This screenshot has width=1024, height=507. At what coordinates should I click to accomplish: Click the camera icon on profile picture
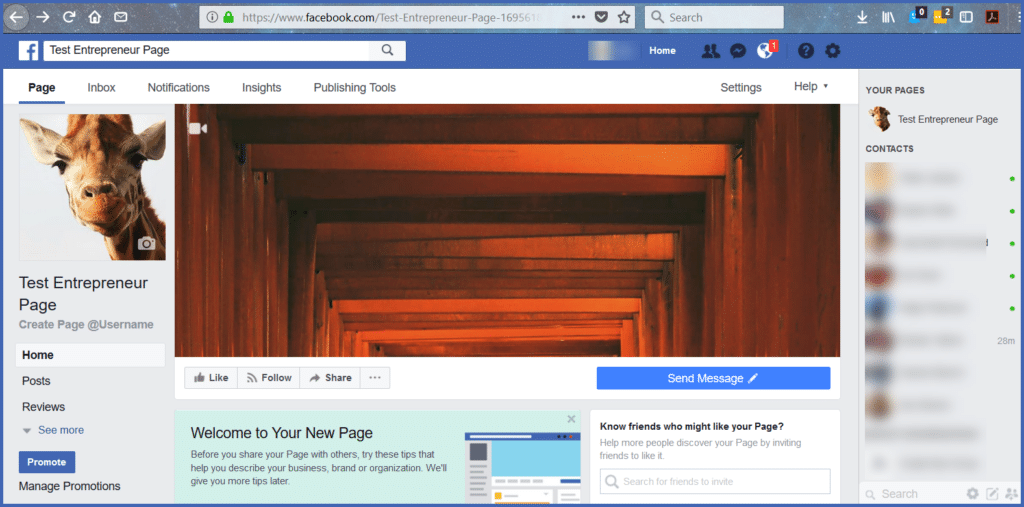[x=146, y=244]
